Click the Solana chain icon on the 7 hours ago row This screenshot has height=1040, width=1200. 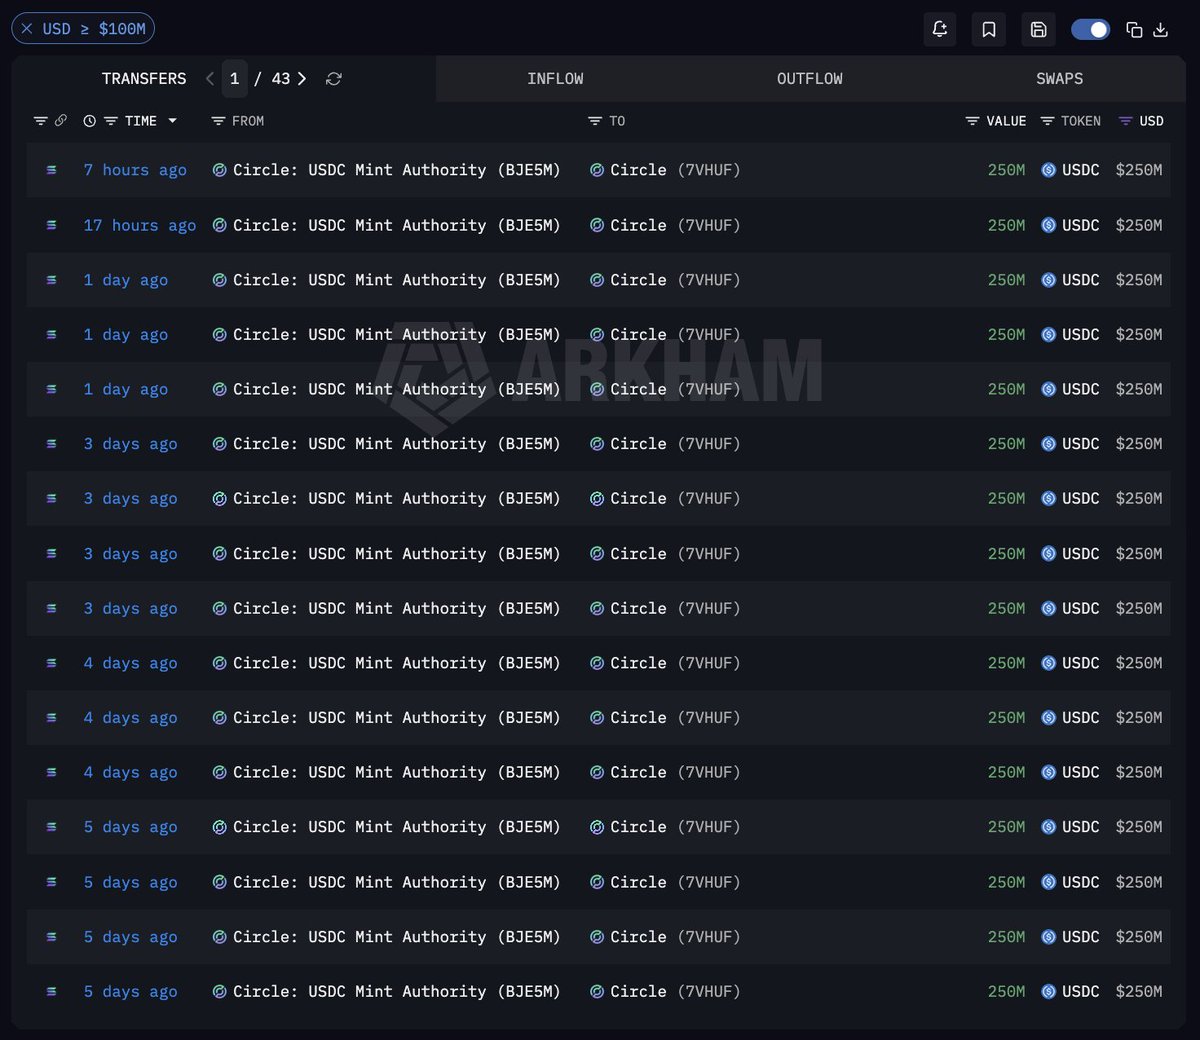pos(51,170)
